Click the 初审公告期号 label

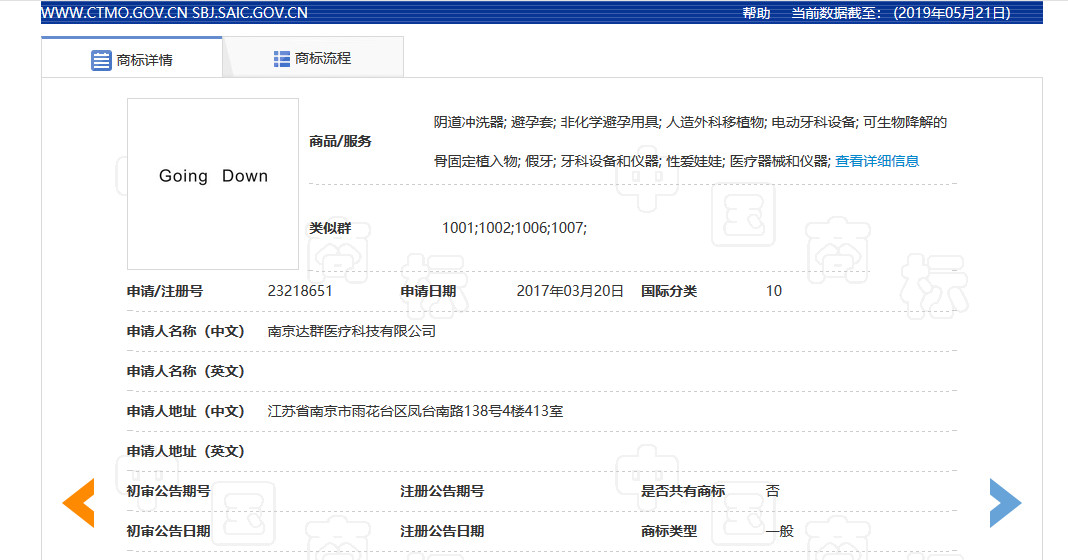tap(168, 491)
